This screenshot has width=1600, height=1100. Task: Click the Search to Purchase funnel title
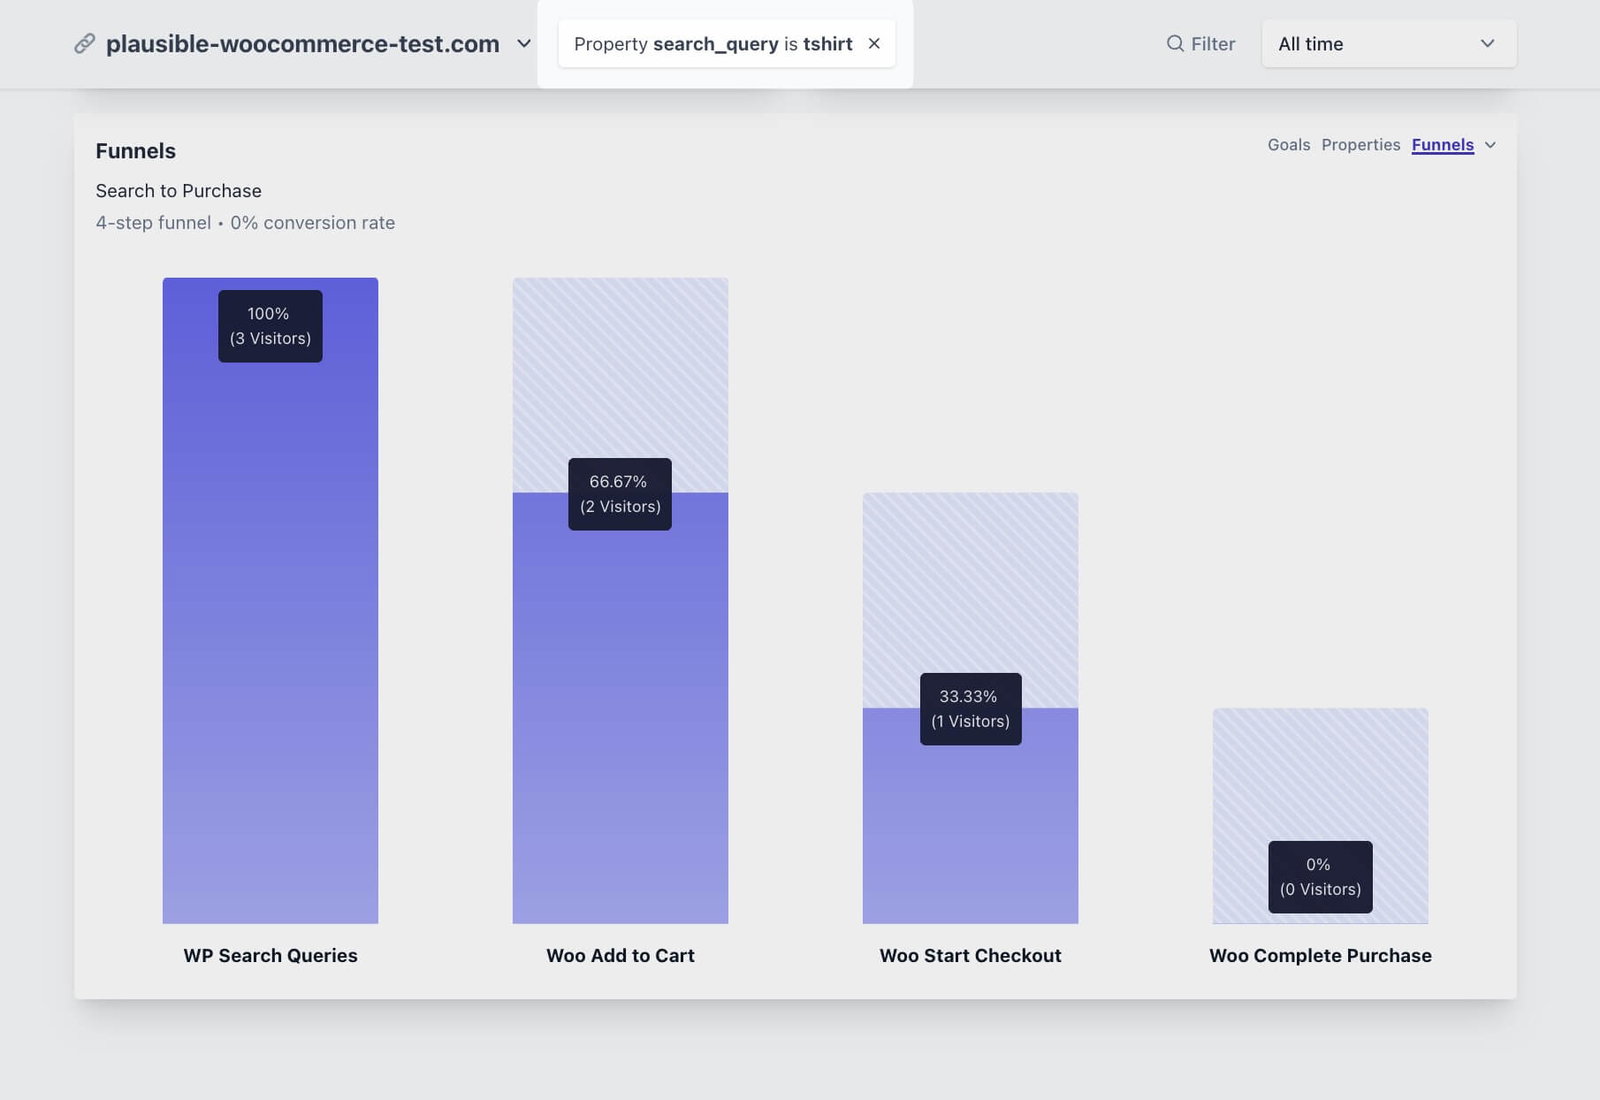(178, 190)
